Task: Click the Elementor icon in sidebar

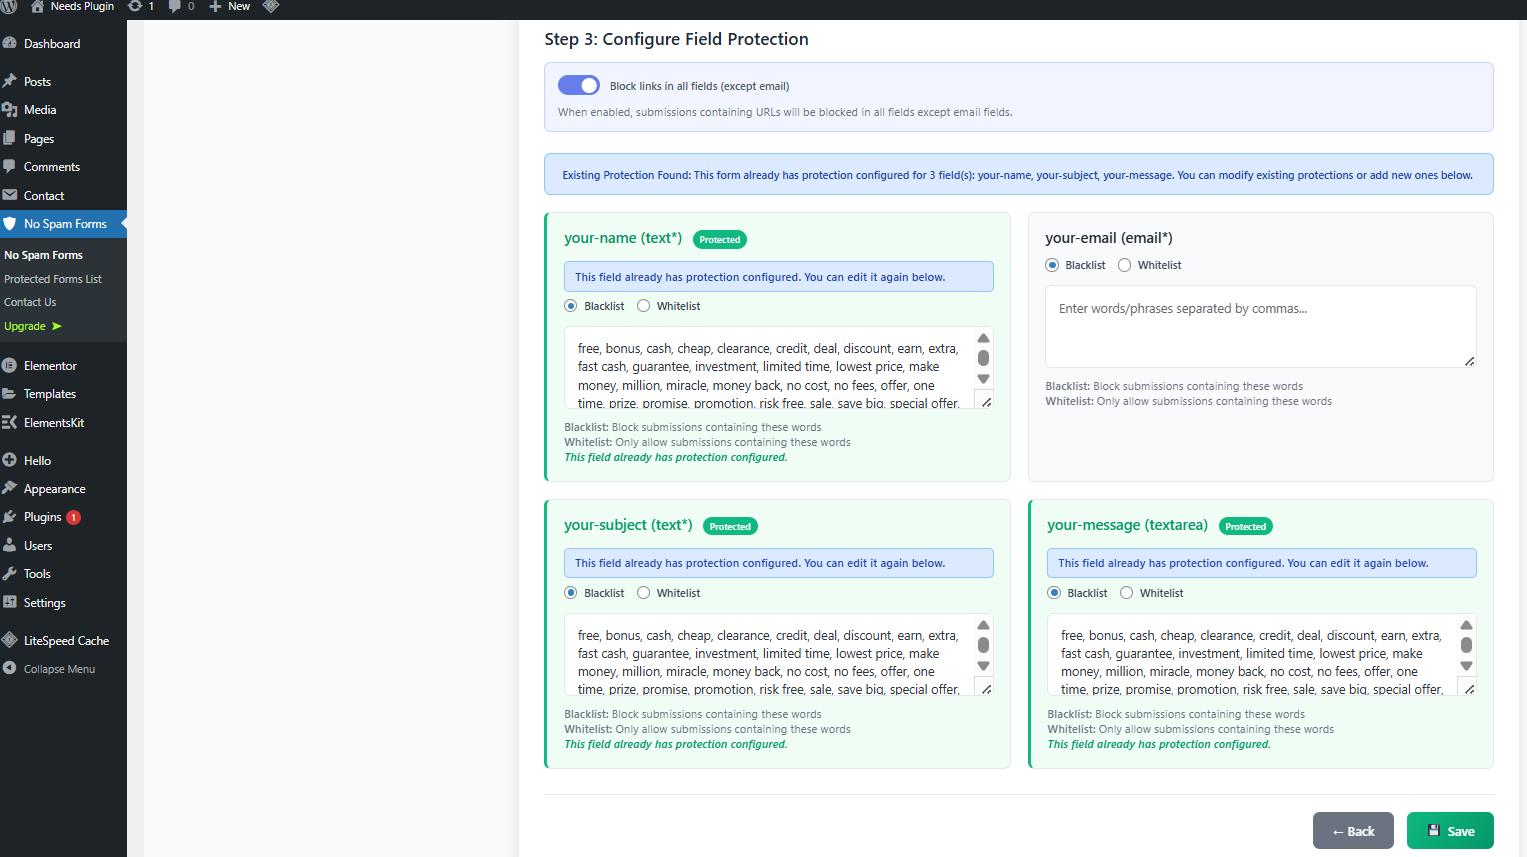Action: point(10,366)
